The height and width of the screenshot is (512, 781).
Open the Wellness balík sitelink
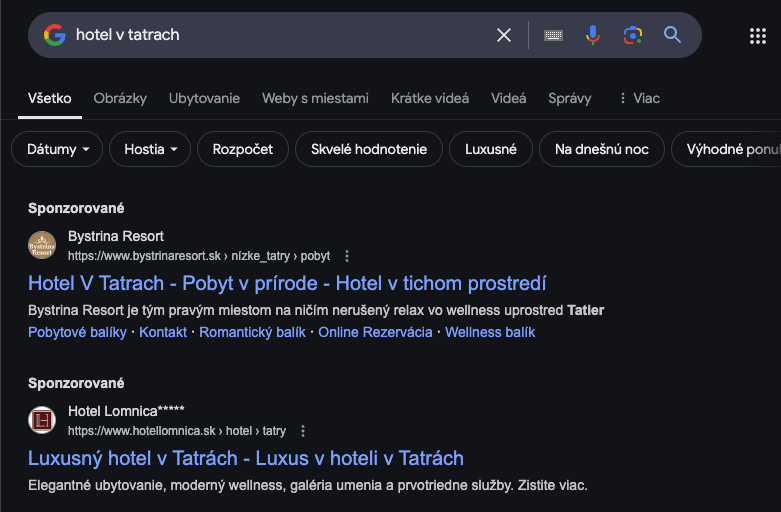coord(490,332)
